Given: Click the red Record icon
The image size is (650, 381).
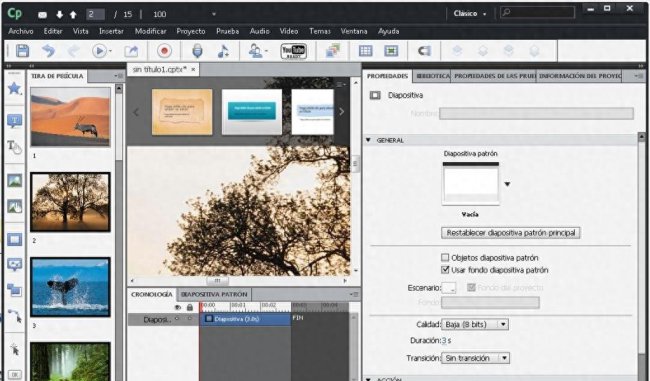Looking at the screenshot, I should [x=164, y=51].
